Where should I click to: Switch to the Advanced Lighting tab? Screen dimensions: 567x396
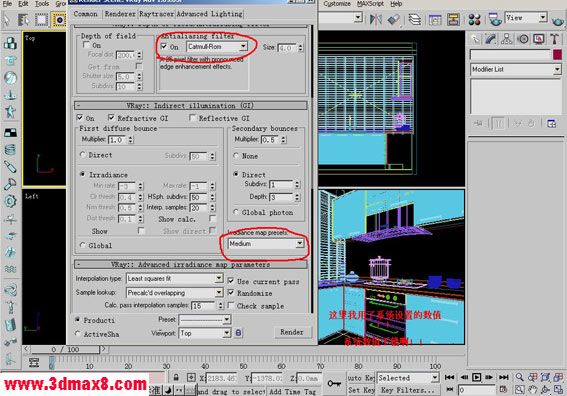pos(209,14)
